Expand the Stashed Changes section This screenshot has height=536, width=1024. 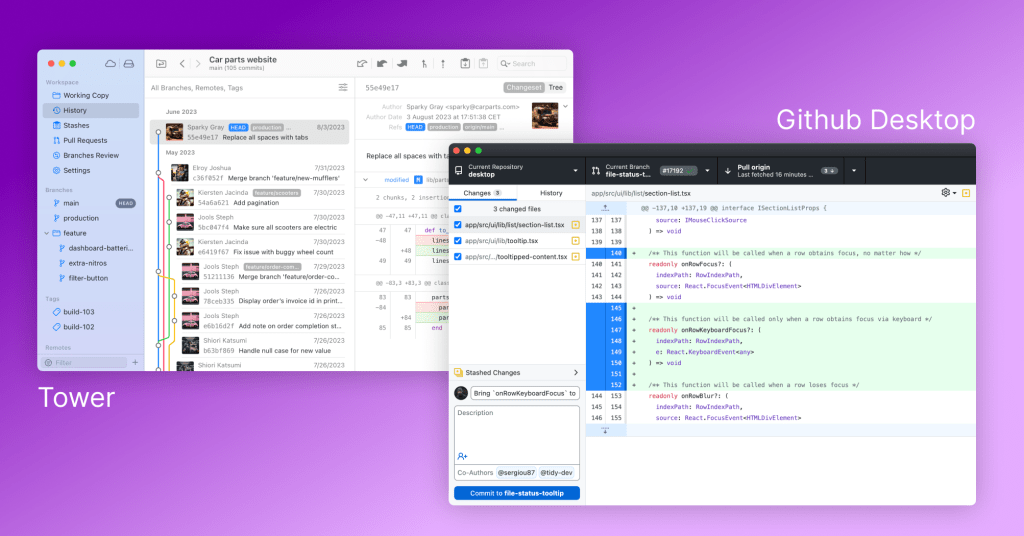click(x=517, y=373)
